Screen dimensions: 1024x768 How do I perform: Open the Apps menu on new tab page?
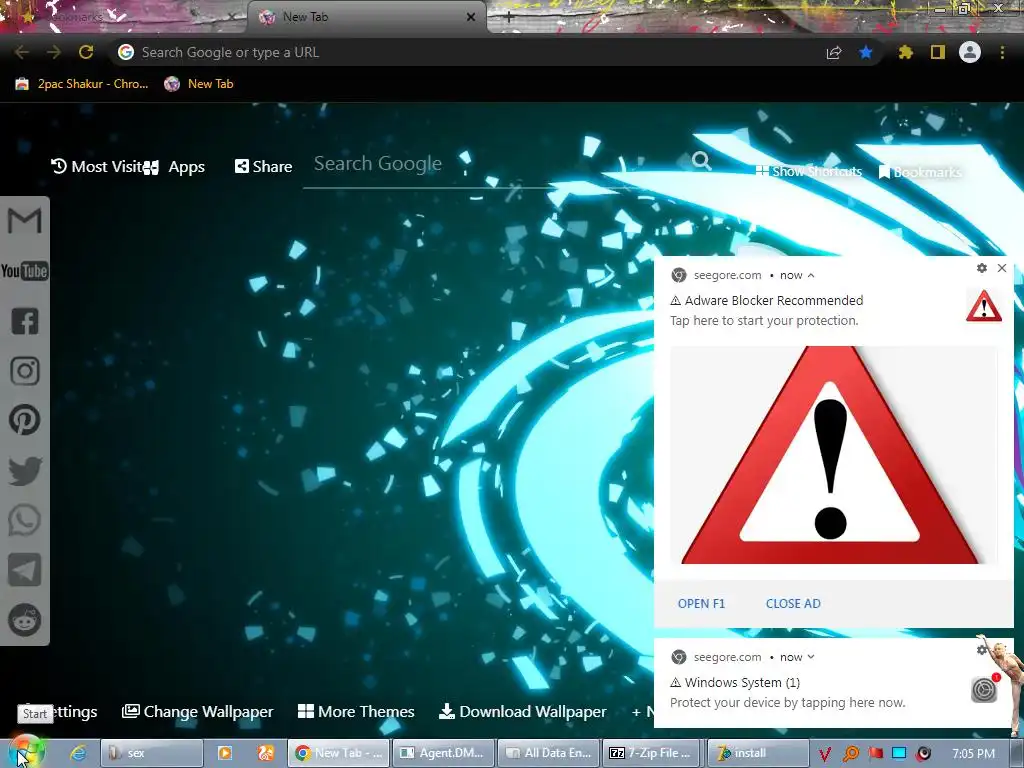pyautogui.click(x=174, y=167)
